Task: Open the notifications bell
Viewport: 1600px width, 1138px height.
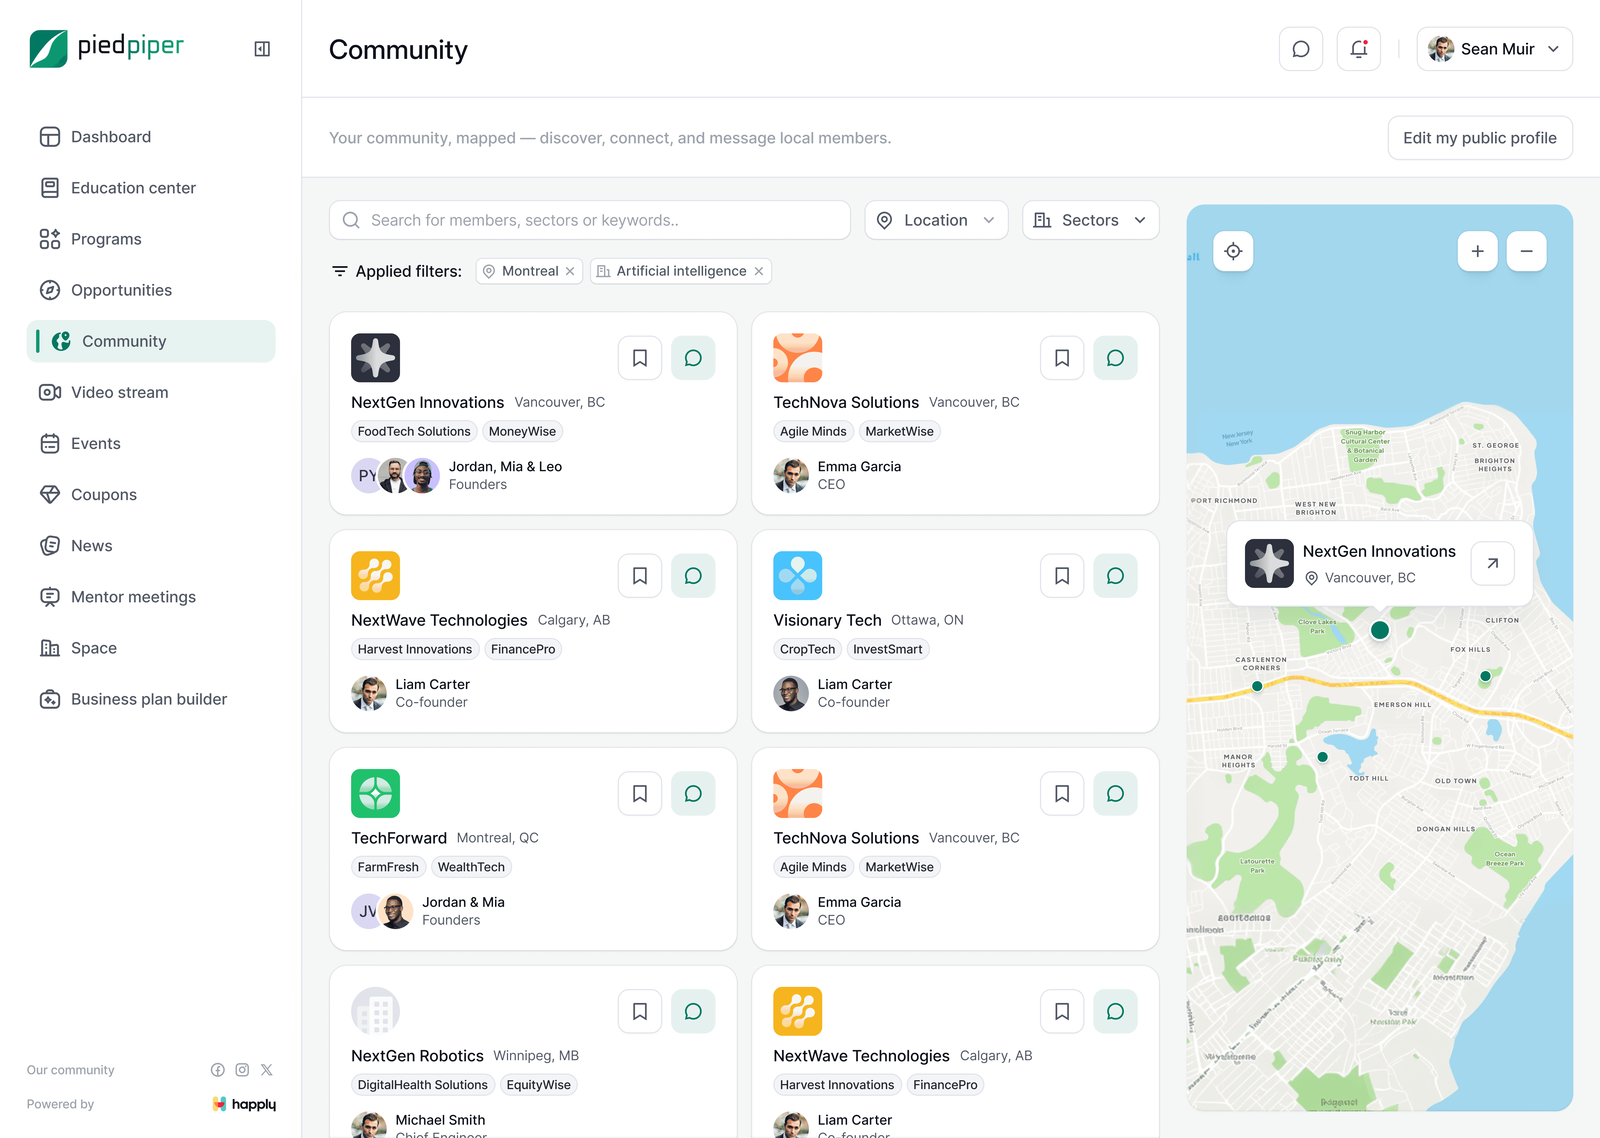Action: coord(1359,49)
